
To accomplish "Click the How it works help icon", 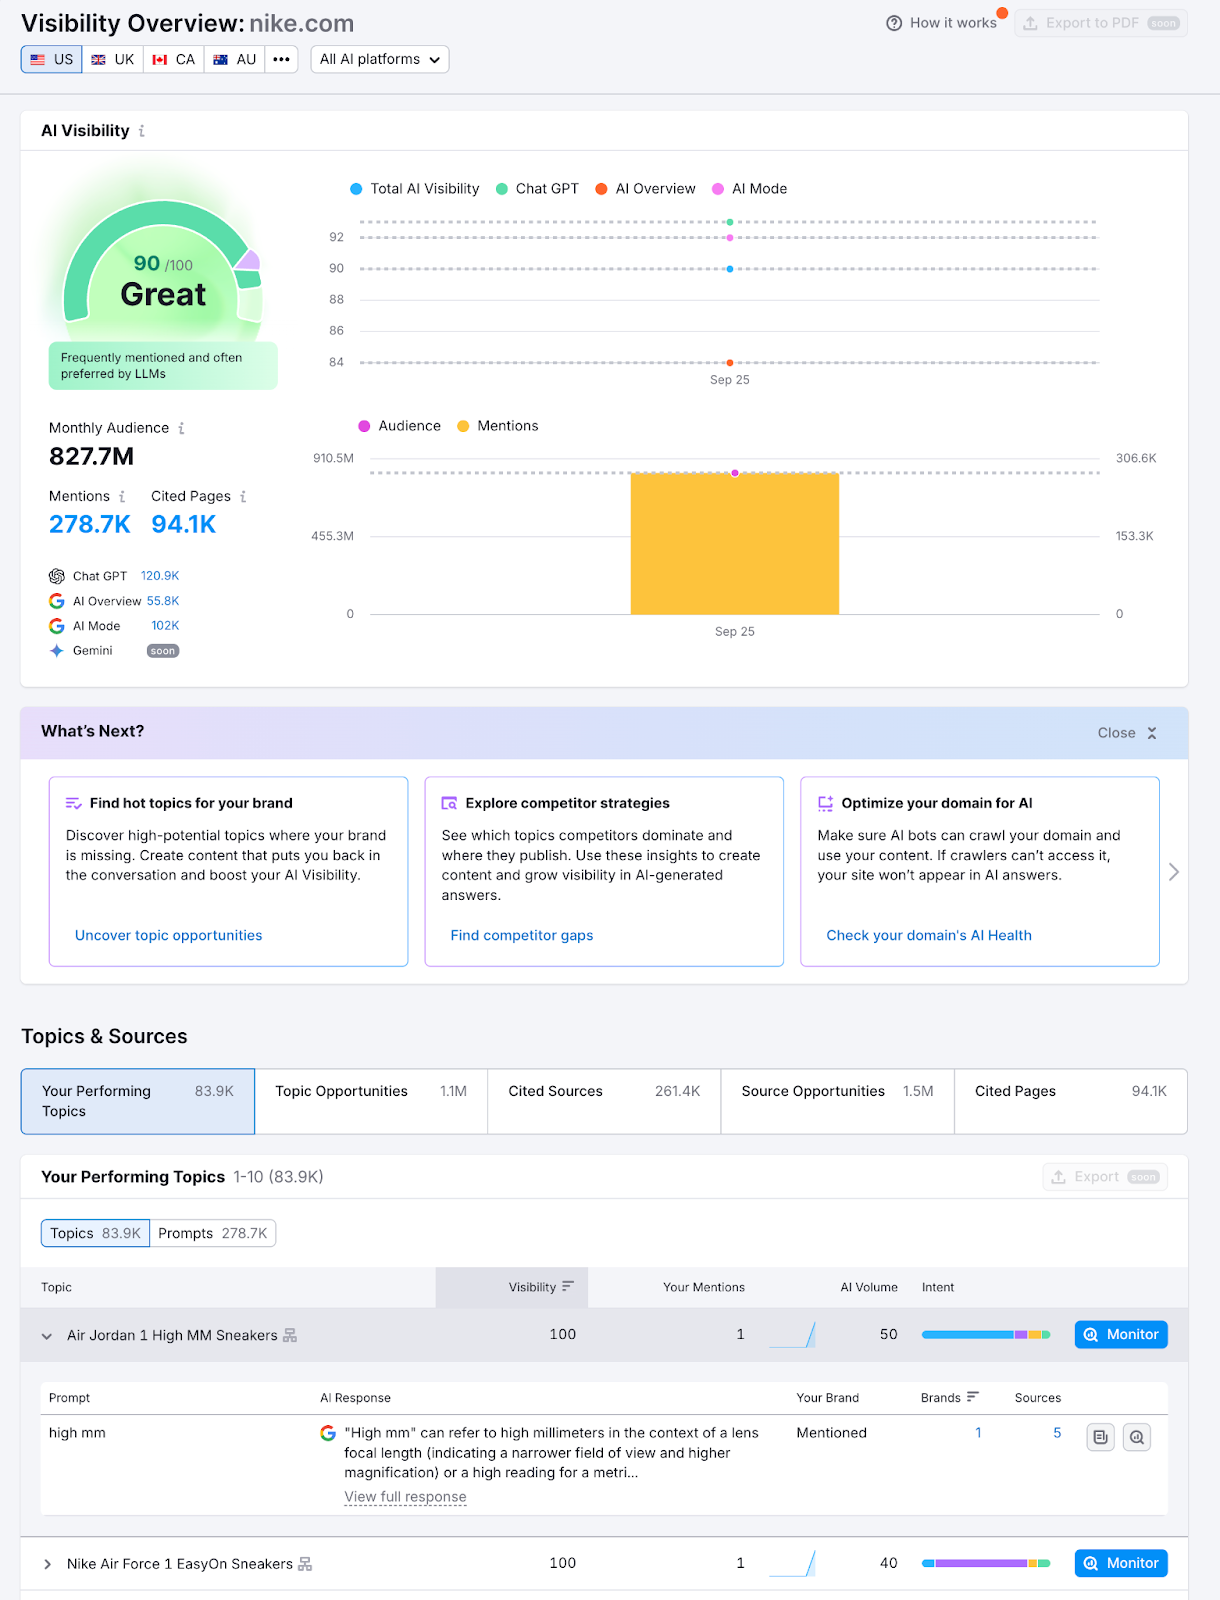I will click(894, 23).
